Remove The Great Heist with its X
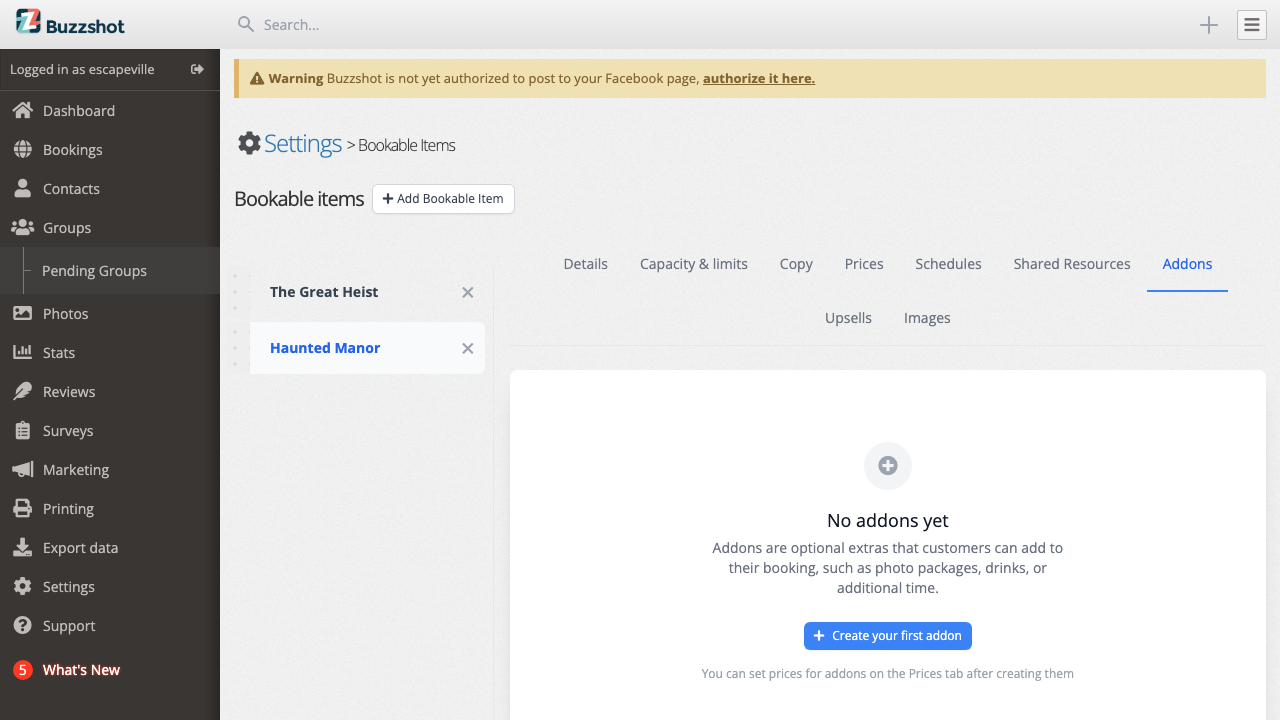Image resolution: width=1280 pixels, height=720 pixels. 467,293
